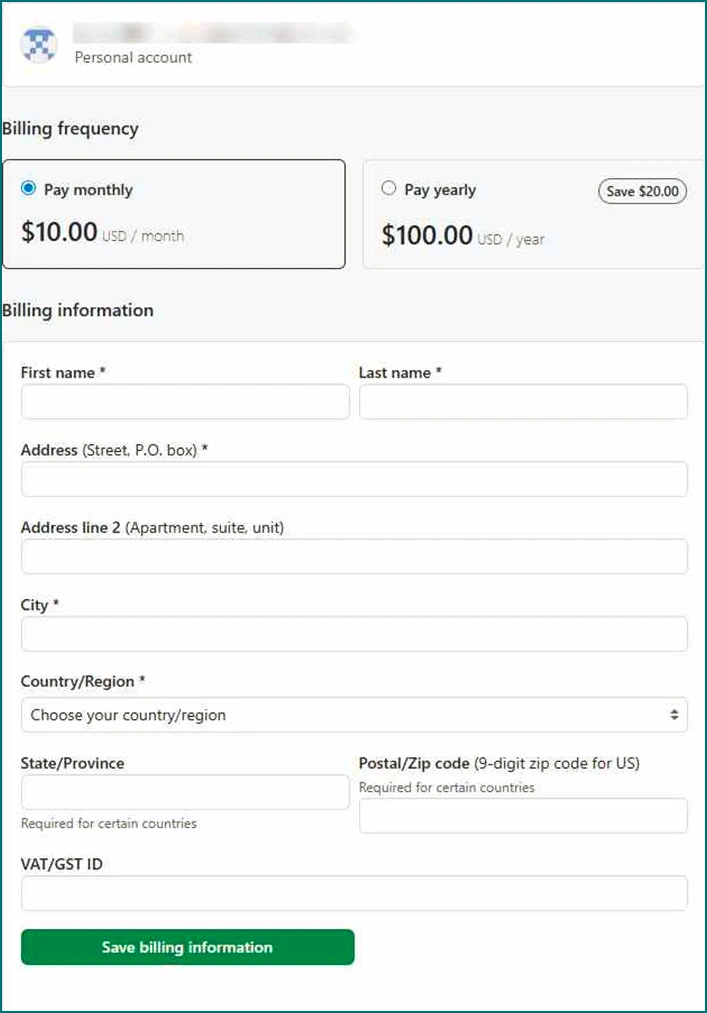
Task: Focus the Address line 2 field
Action: [354, 557]
